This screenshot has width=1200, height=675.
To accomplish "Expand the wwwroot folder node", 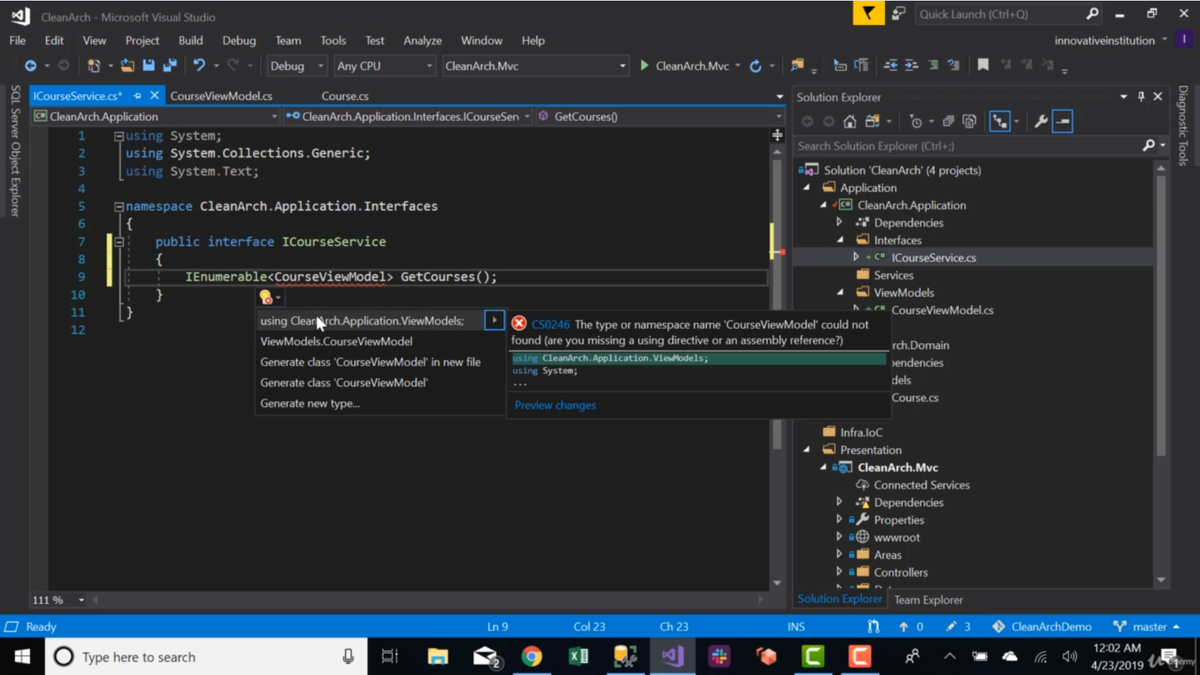I will 839,537.
